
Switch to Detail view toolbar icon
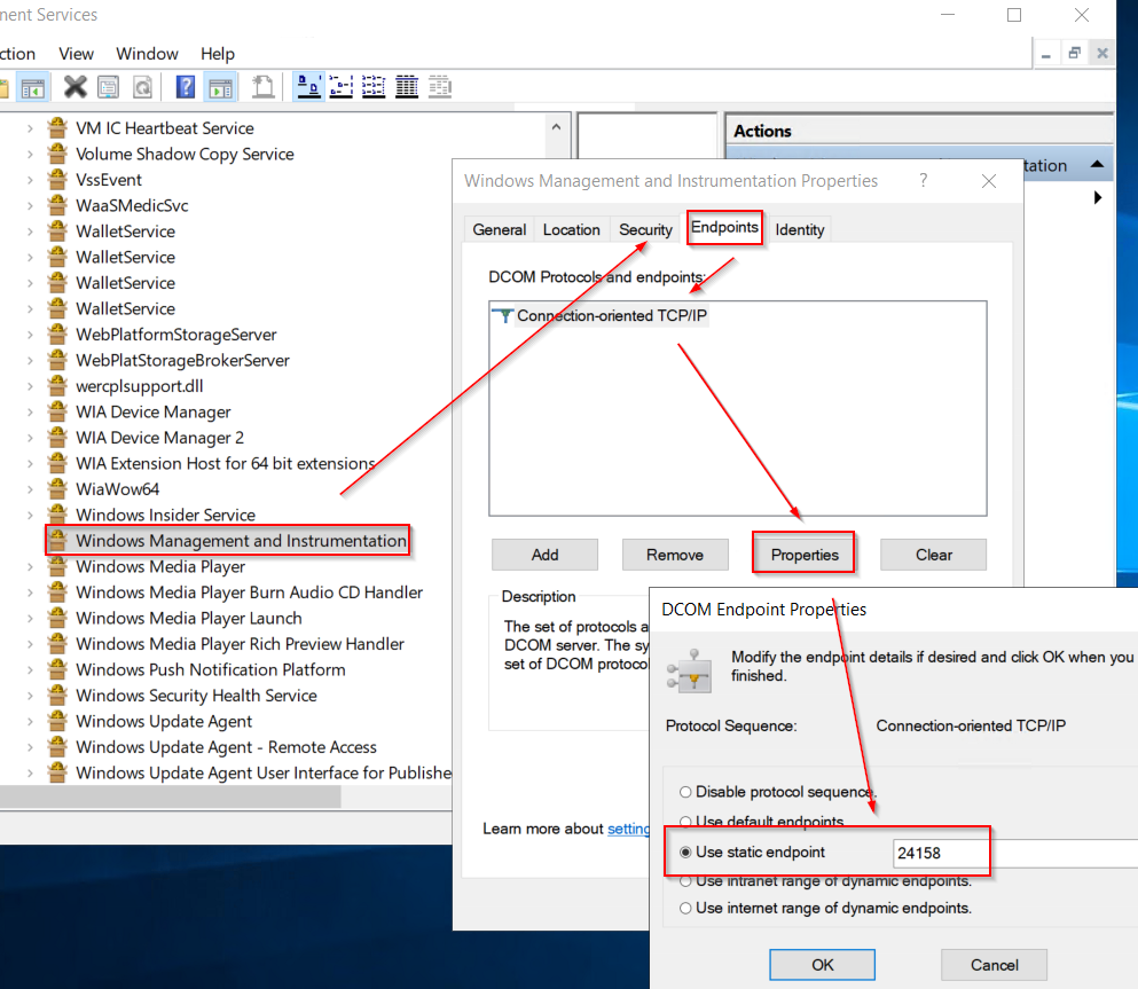[406, 87]
